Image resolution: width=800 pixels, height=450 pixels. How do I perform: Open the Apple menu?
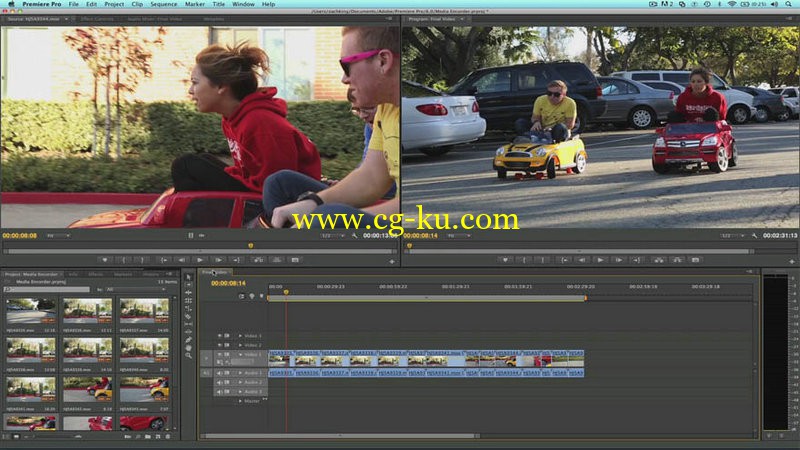point(11,4)
